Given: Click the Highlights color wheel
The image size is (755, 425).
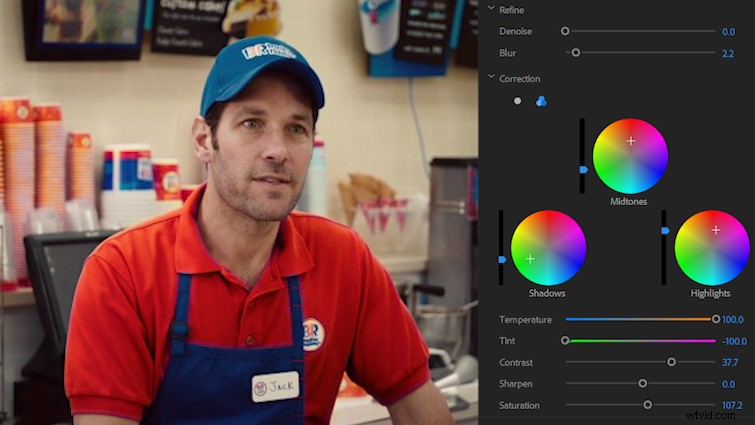Looking at the screenshot, I should coord(712,247).
